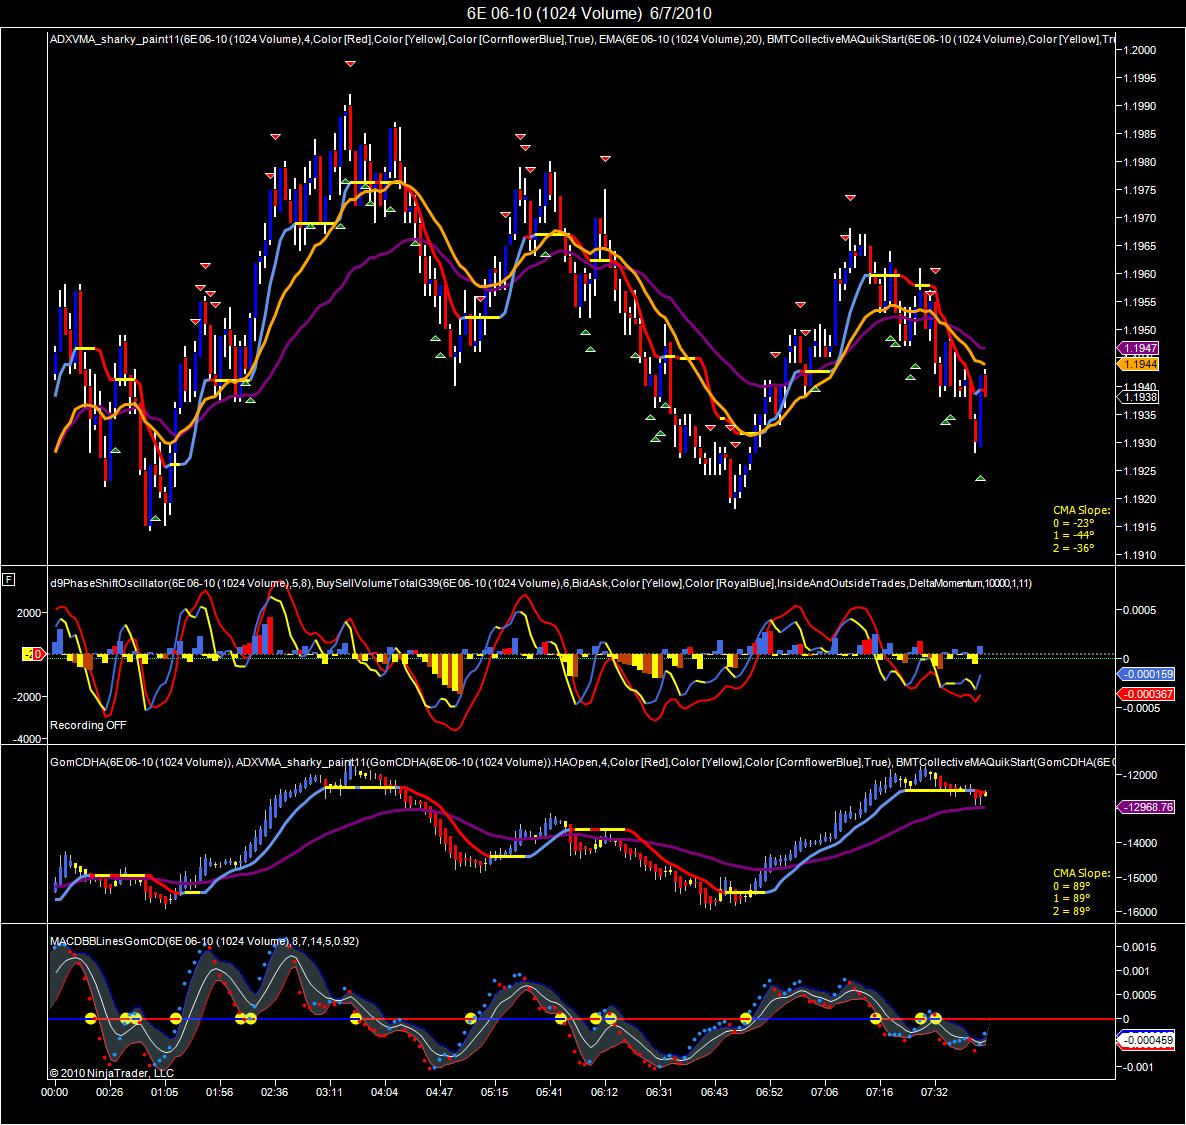Screen dimensions: 1186x1125
Task: Click the 06:31 time axis label
Action: coord(659,1092)
